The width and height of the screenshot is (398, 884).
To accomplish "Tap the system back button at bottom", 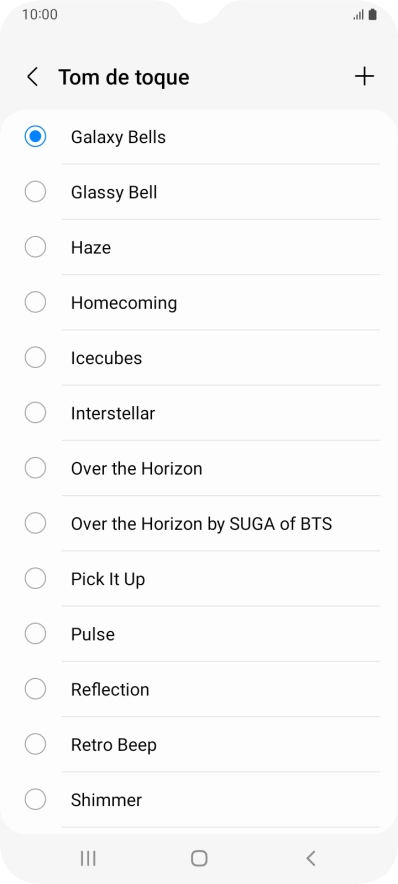I will pos(310,858).
